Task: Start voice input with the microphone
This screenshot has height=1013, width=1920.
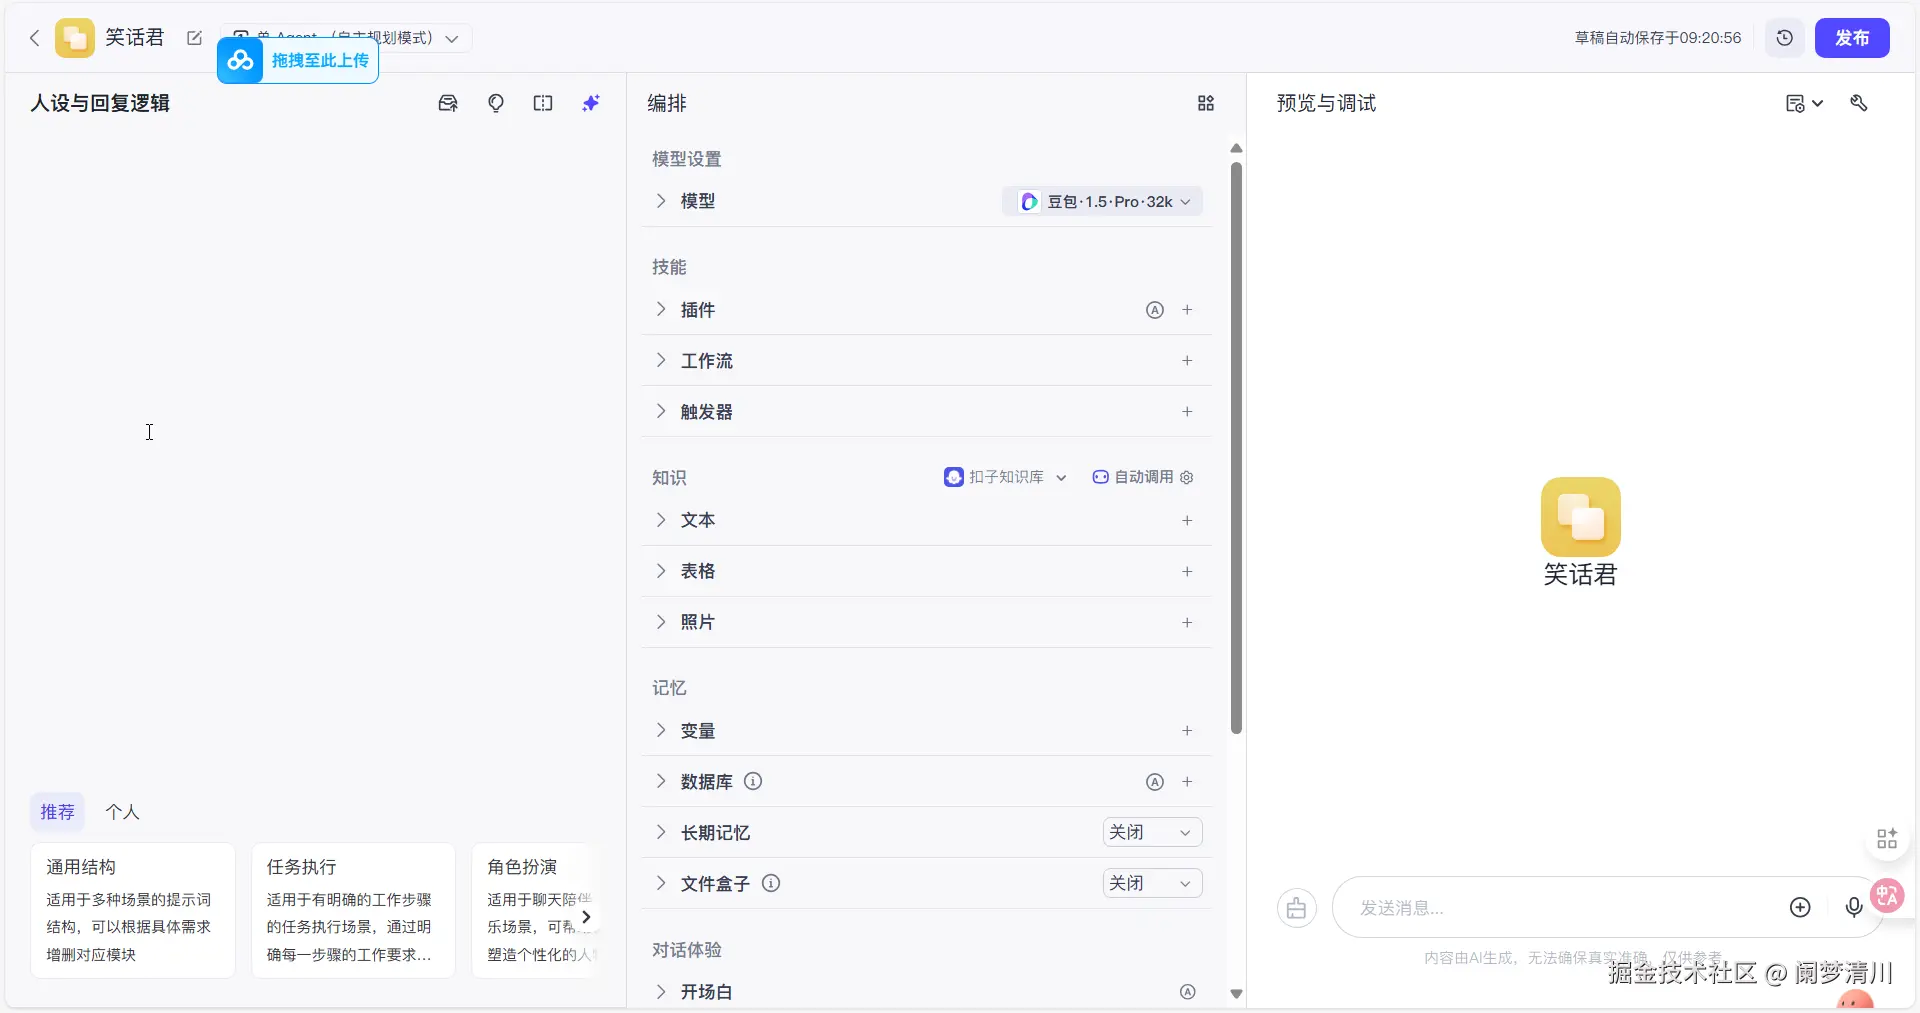Action: pyautogui.click(x=1854, y=907)
